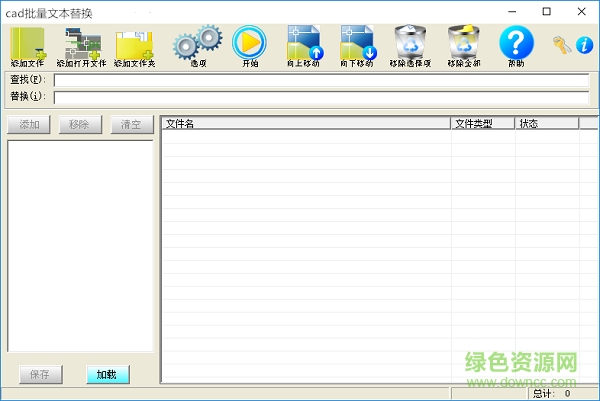Sort by the 状态 column header

click(x=547, y=124)
